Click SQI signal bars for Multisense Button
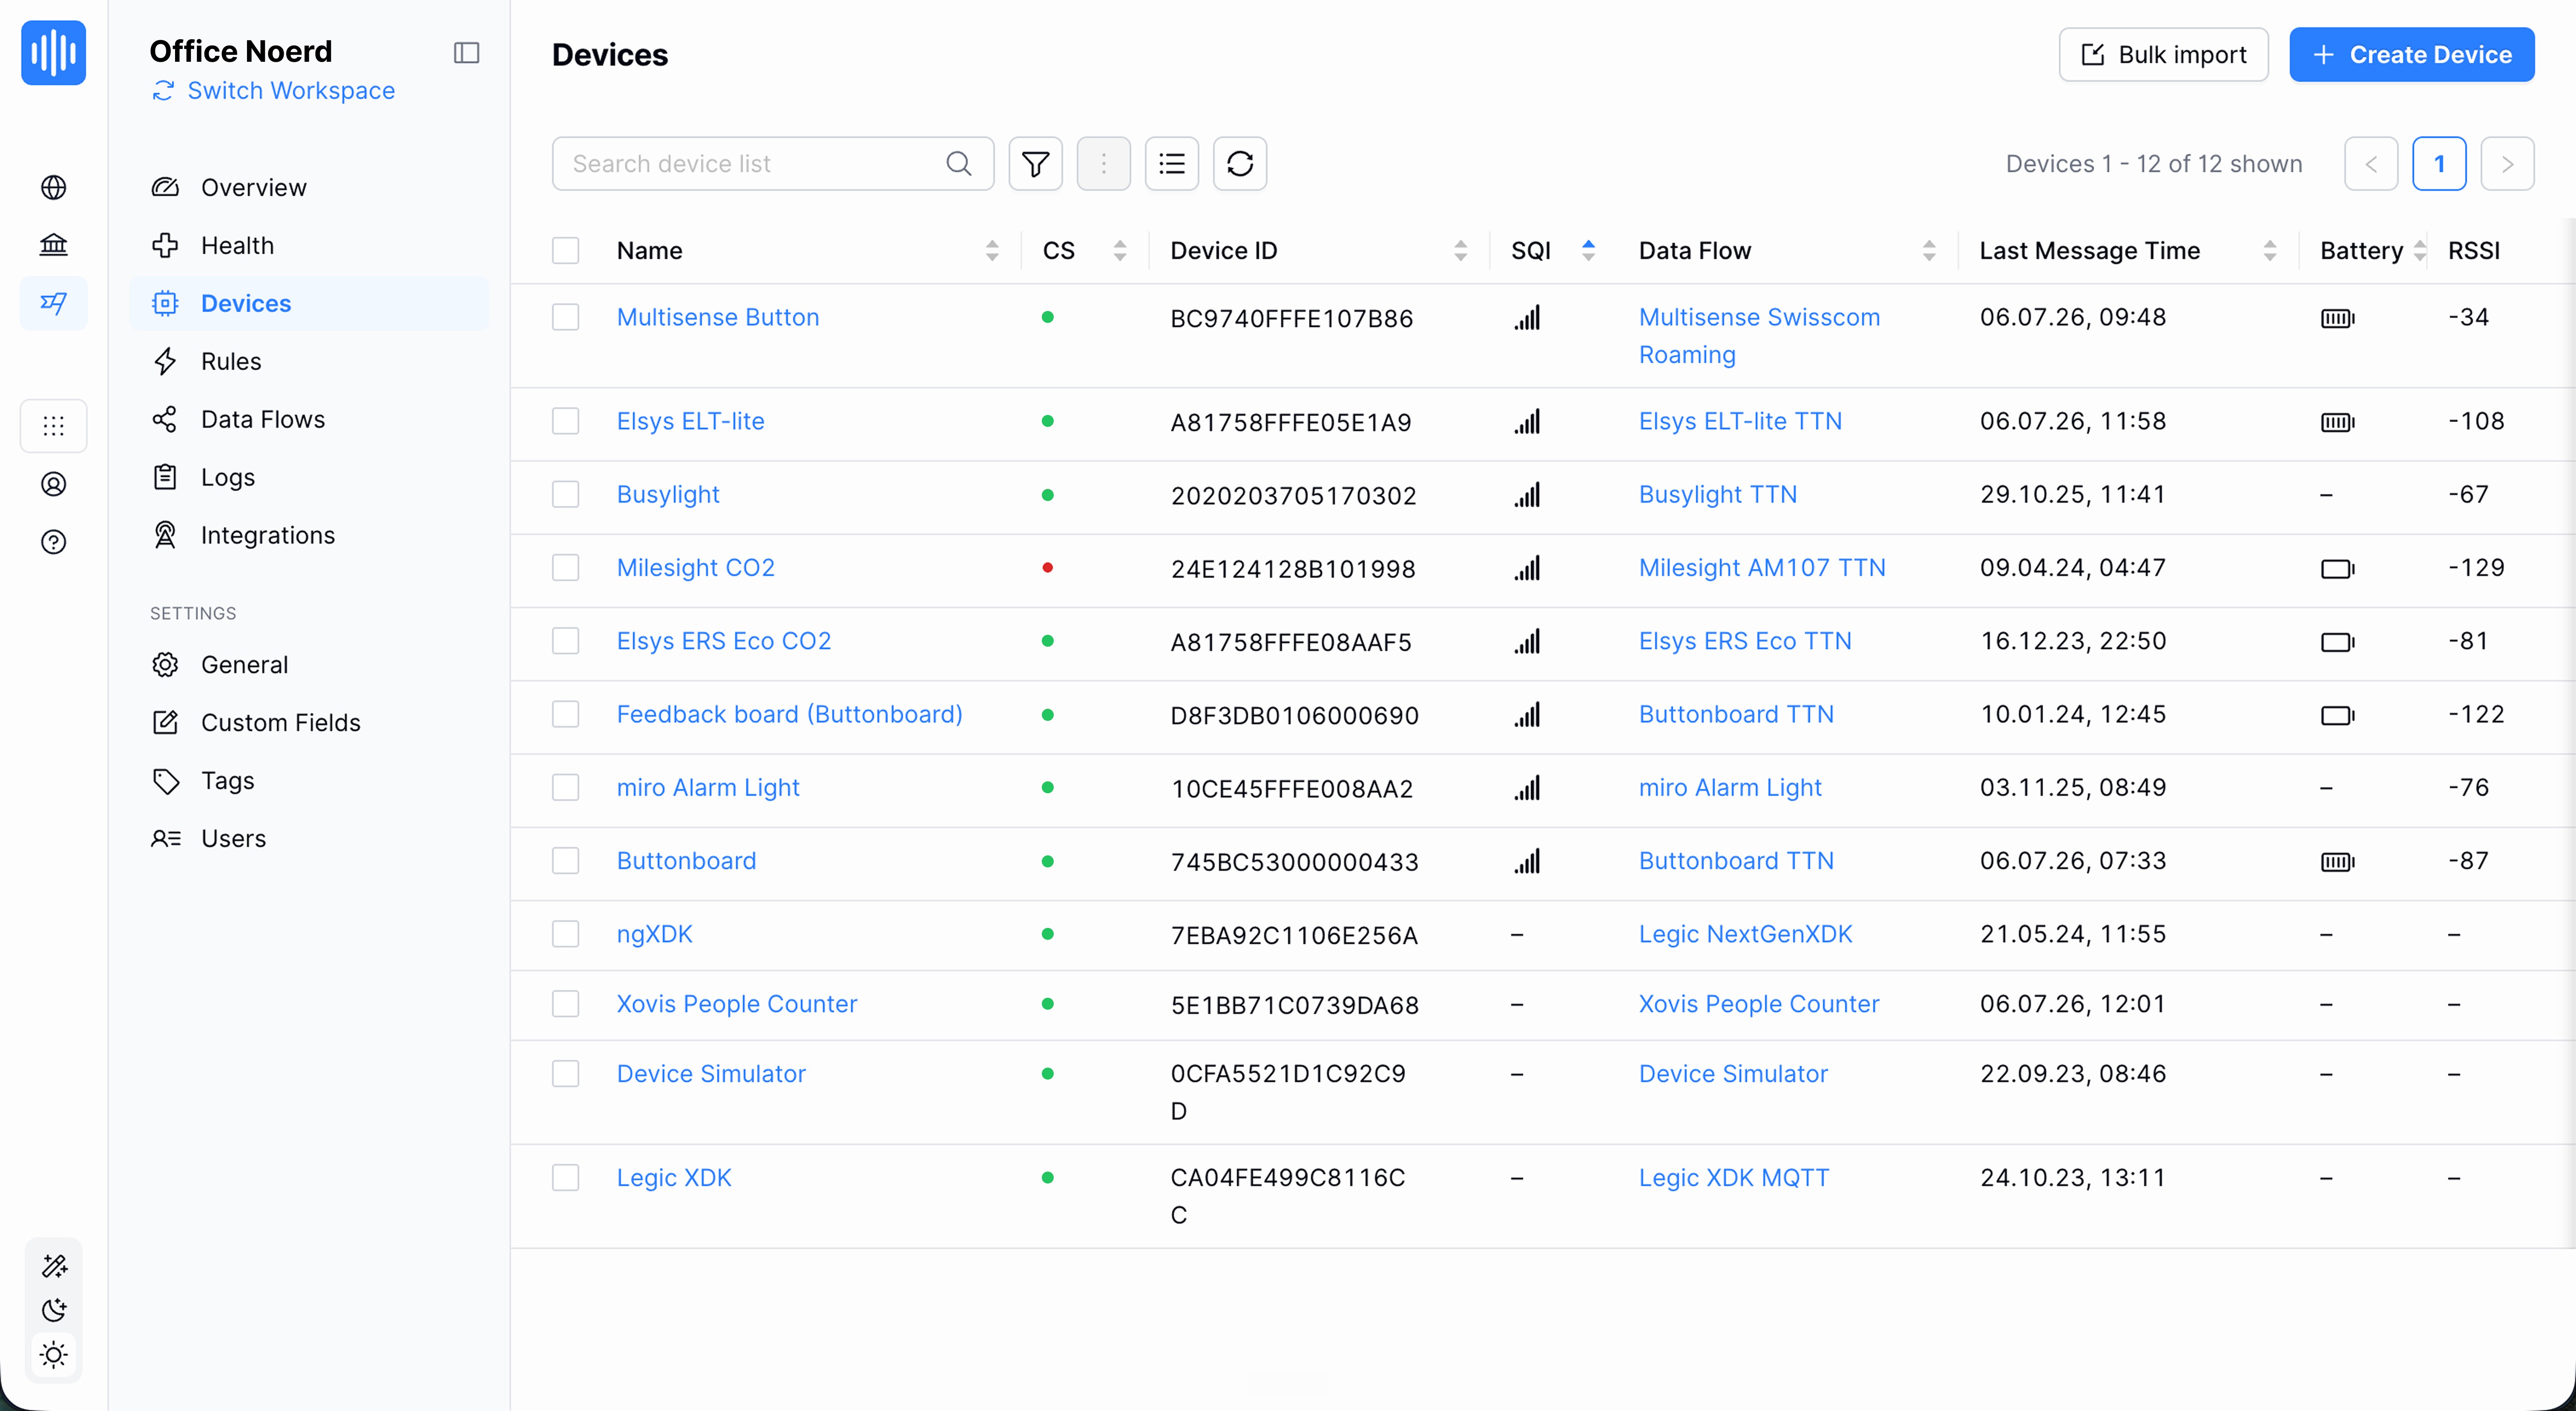The image size is (2576, 1411). pos(1526,318)
